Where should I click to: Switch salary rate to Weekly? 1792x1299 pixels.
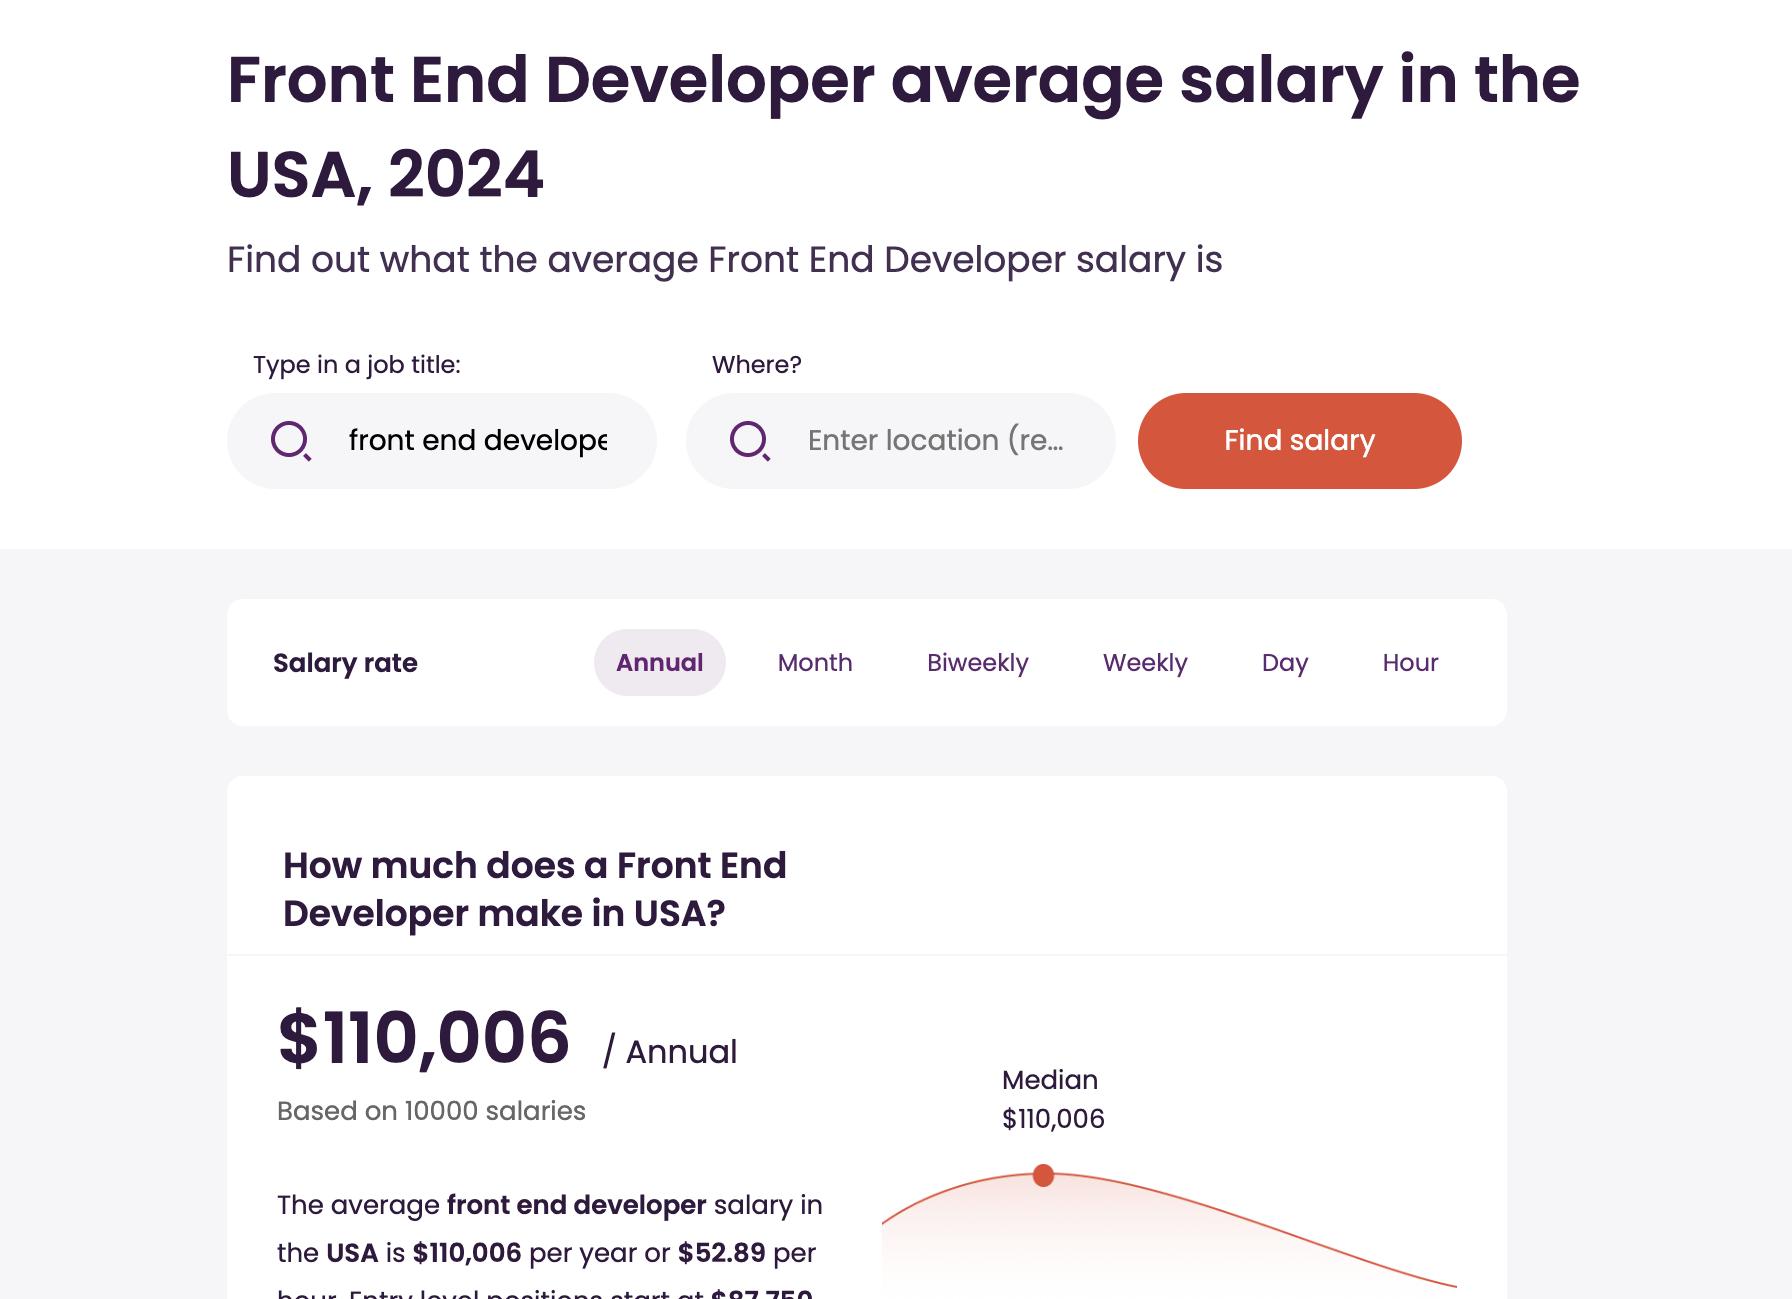click(x=1144, y=662)
